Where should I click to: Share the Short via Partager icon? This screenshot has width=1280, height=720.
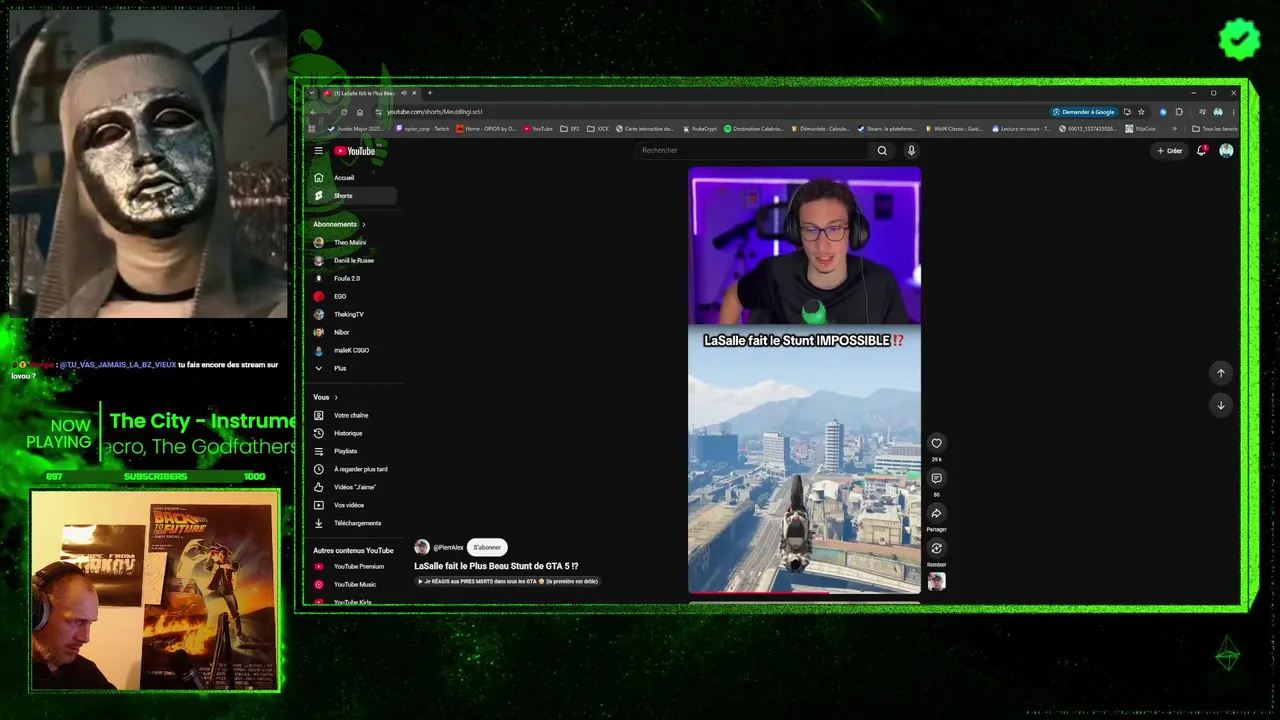(936, 513)
